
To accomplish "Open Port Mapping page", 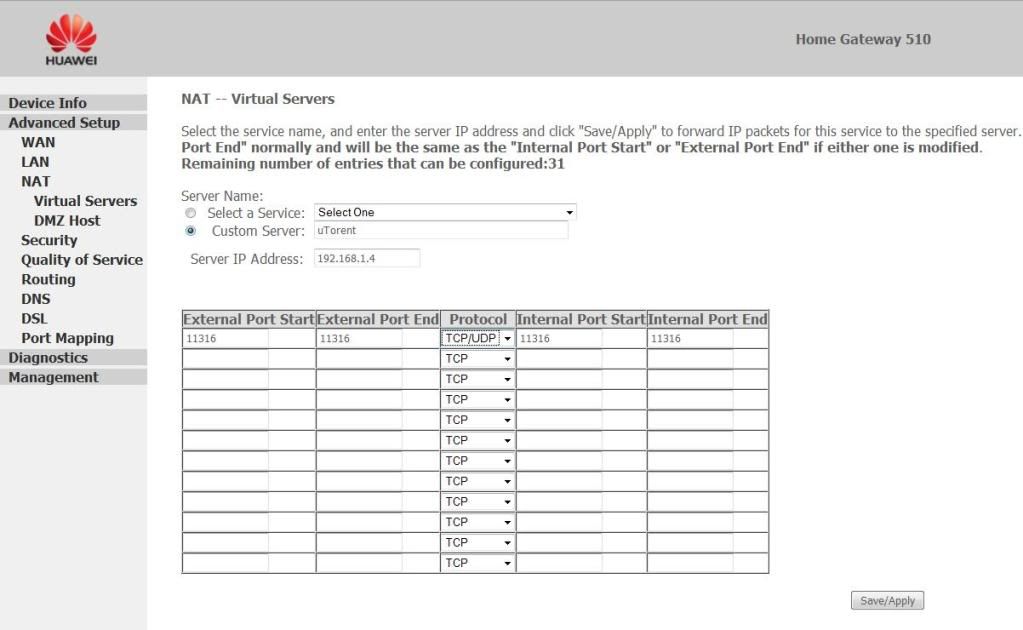I will point(67,338).
